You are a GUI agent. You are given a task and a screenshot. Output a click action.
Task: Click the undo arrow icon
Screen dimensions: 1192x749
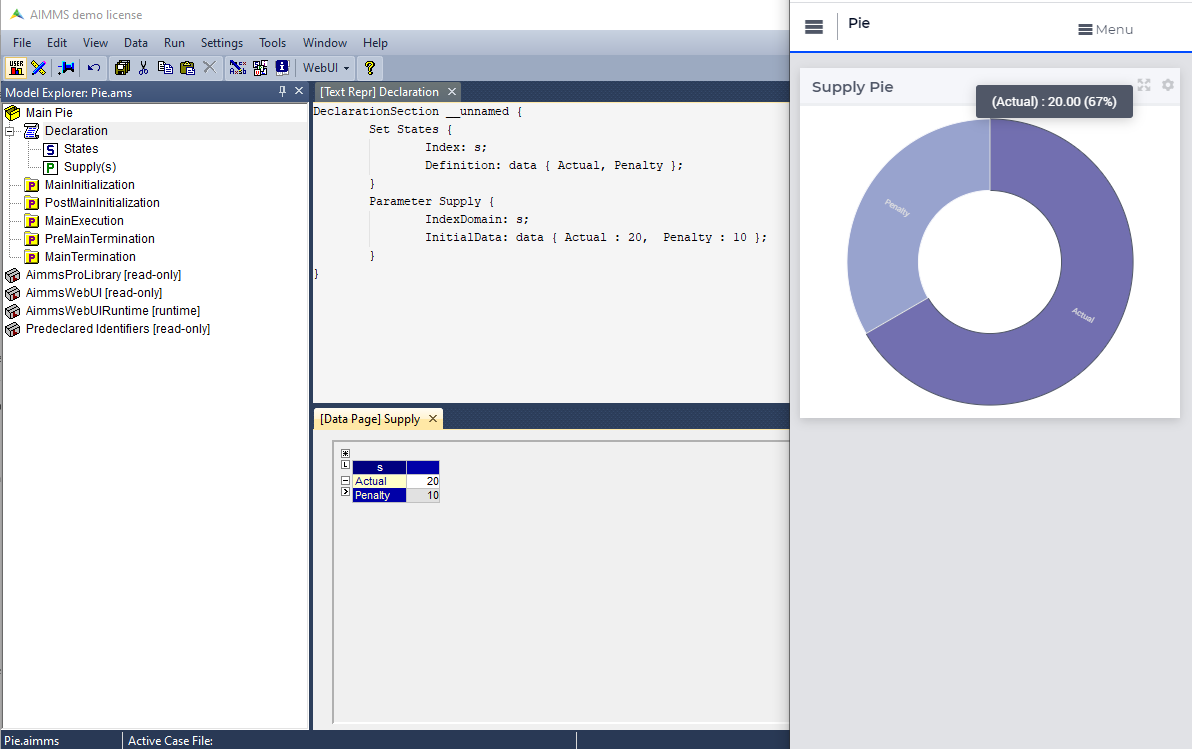[x=94, y=68]
